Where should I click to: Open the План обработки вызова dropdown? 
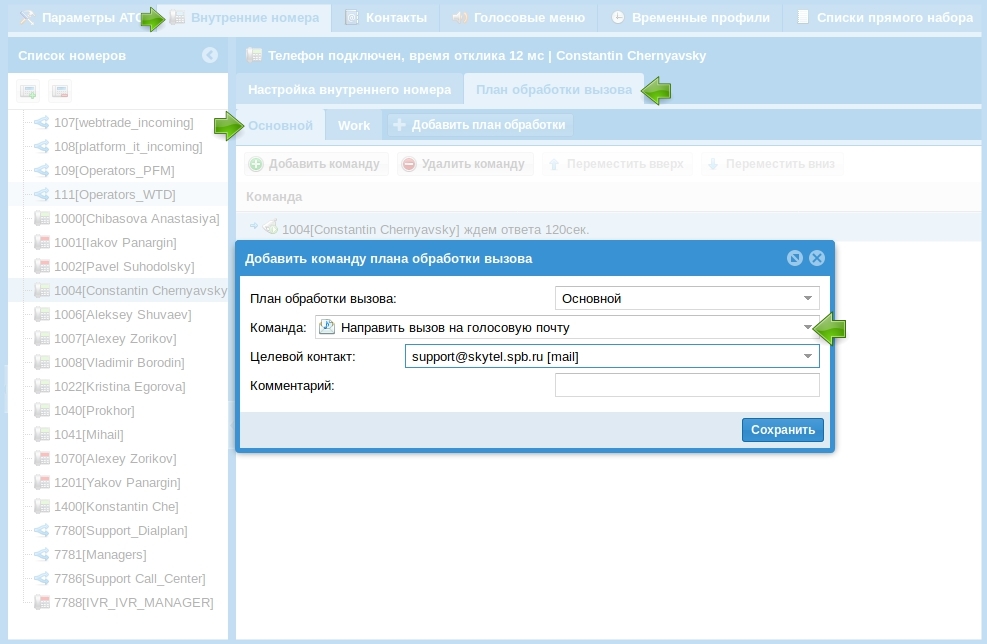click(x=808, y=298)
